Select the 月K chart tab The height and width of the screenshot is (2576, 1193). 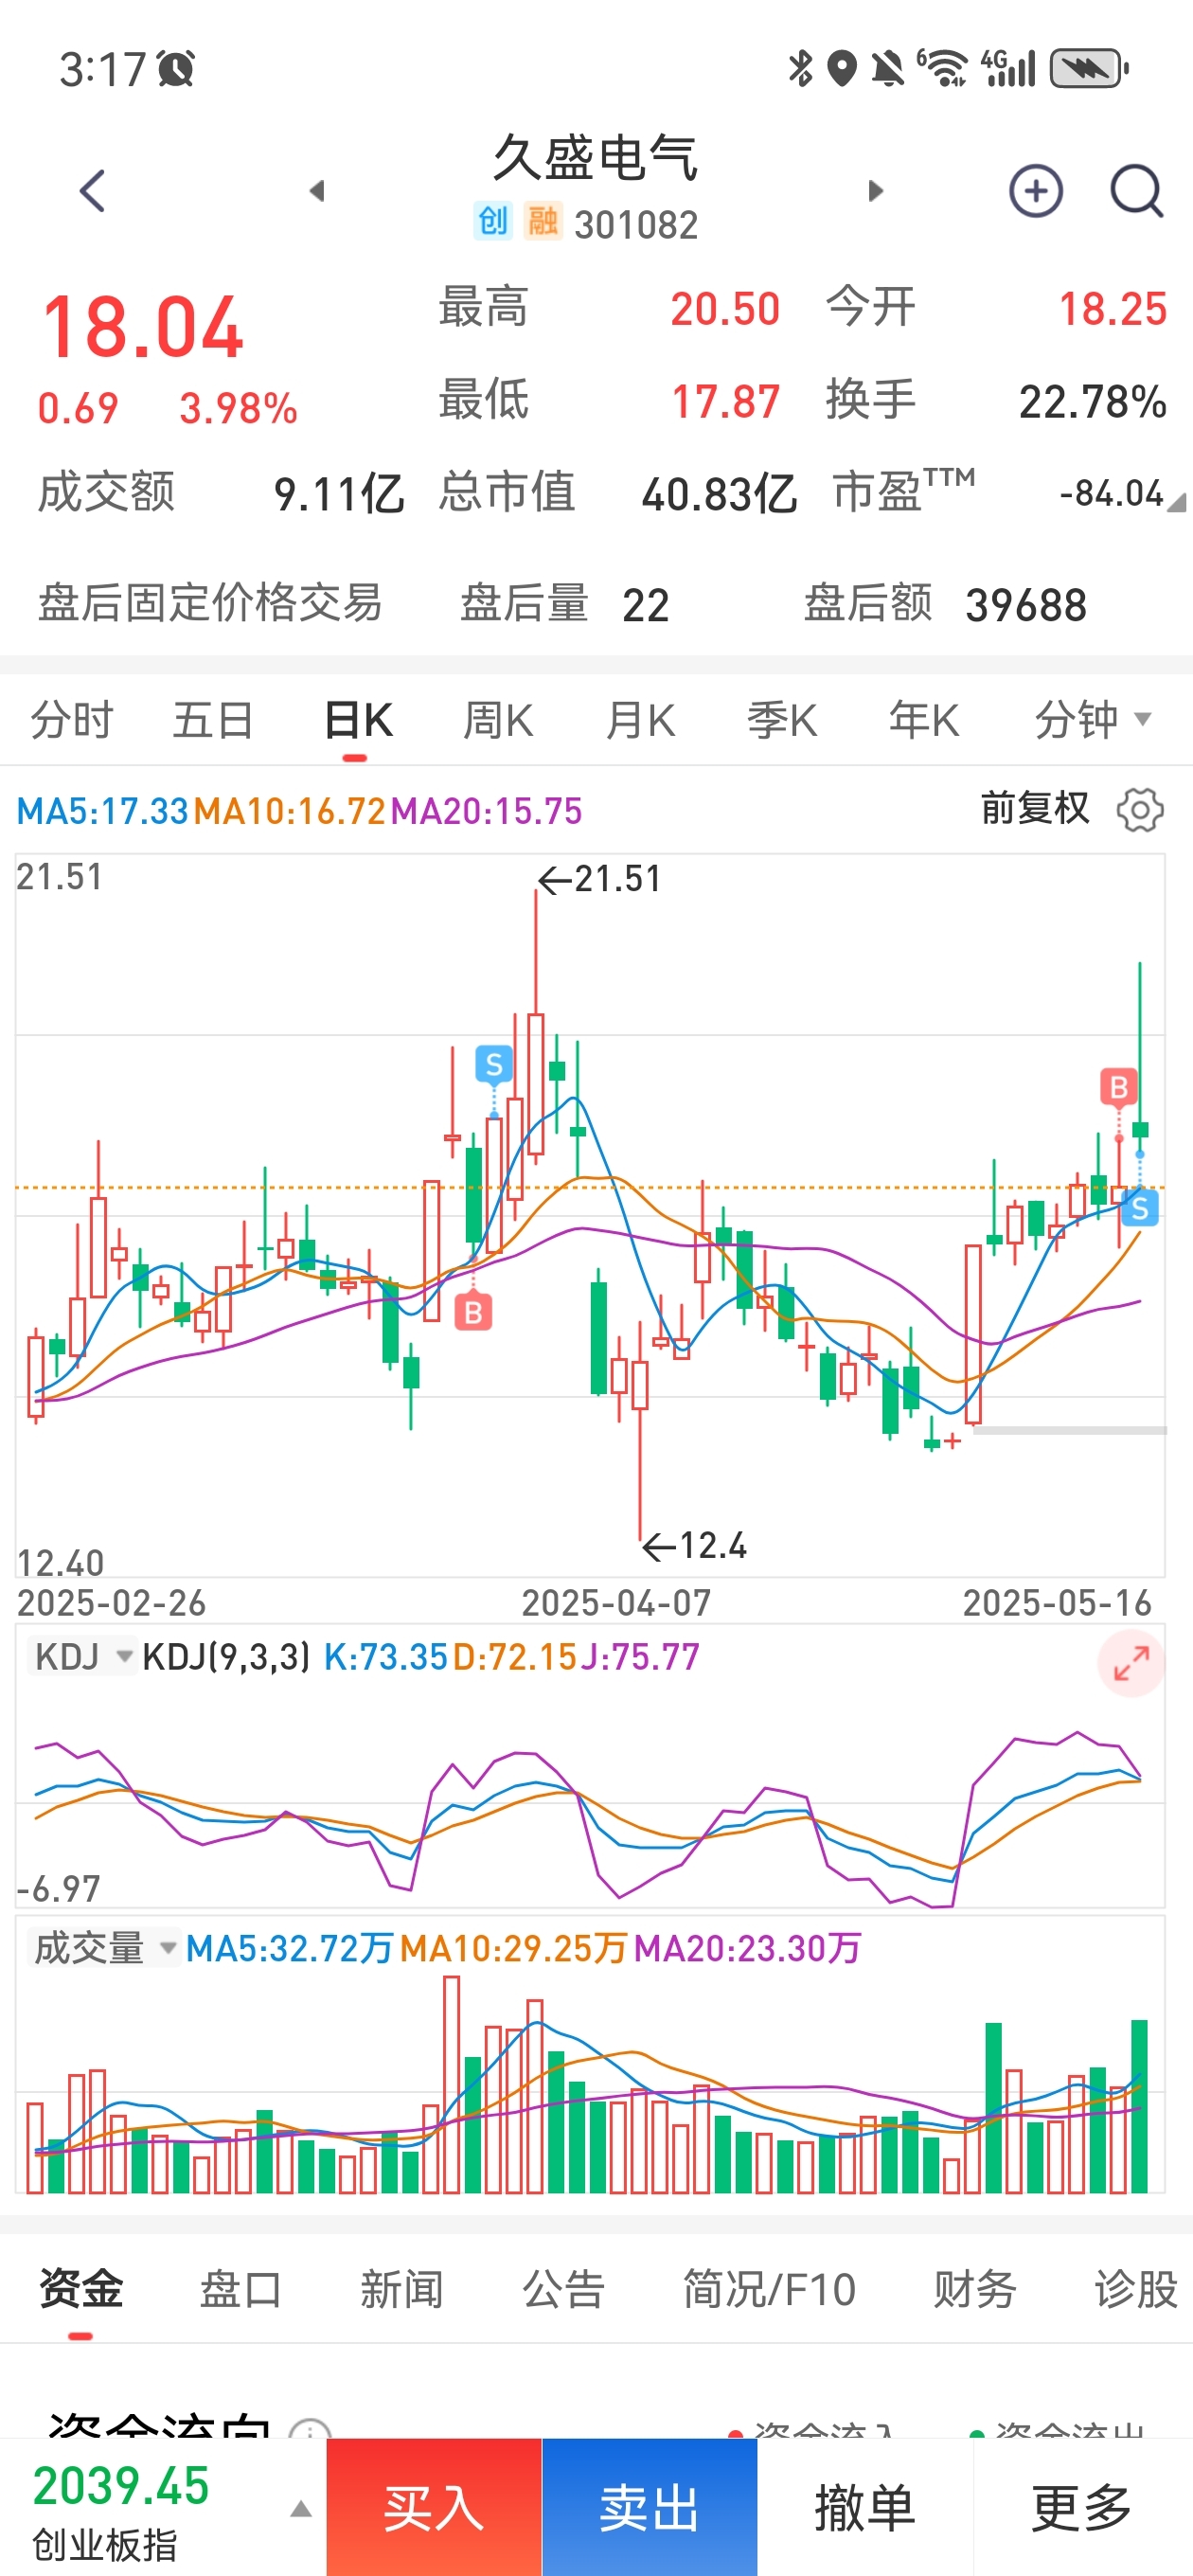click(640, 720)
